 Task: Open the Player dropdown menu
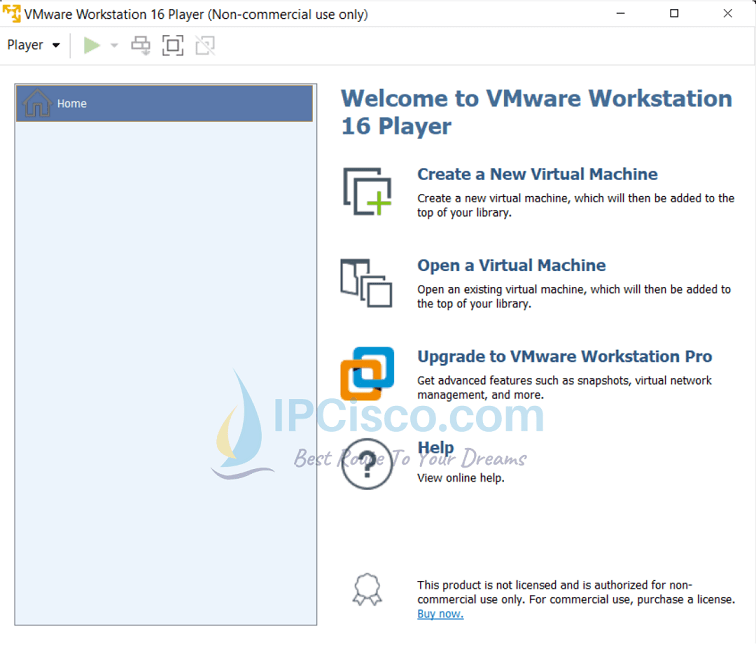[33, 45]
